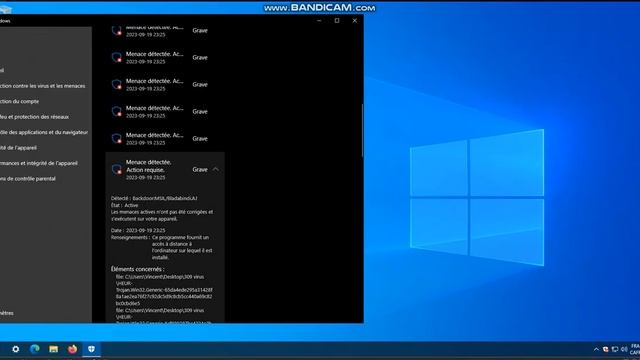Minimize the Windows Security window
640x360 pixels.
[x=319, y=20]
